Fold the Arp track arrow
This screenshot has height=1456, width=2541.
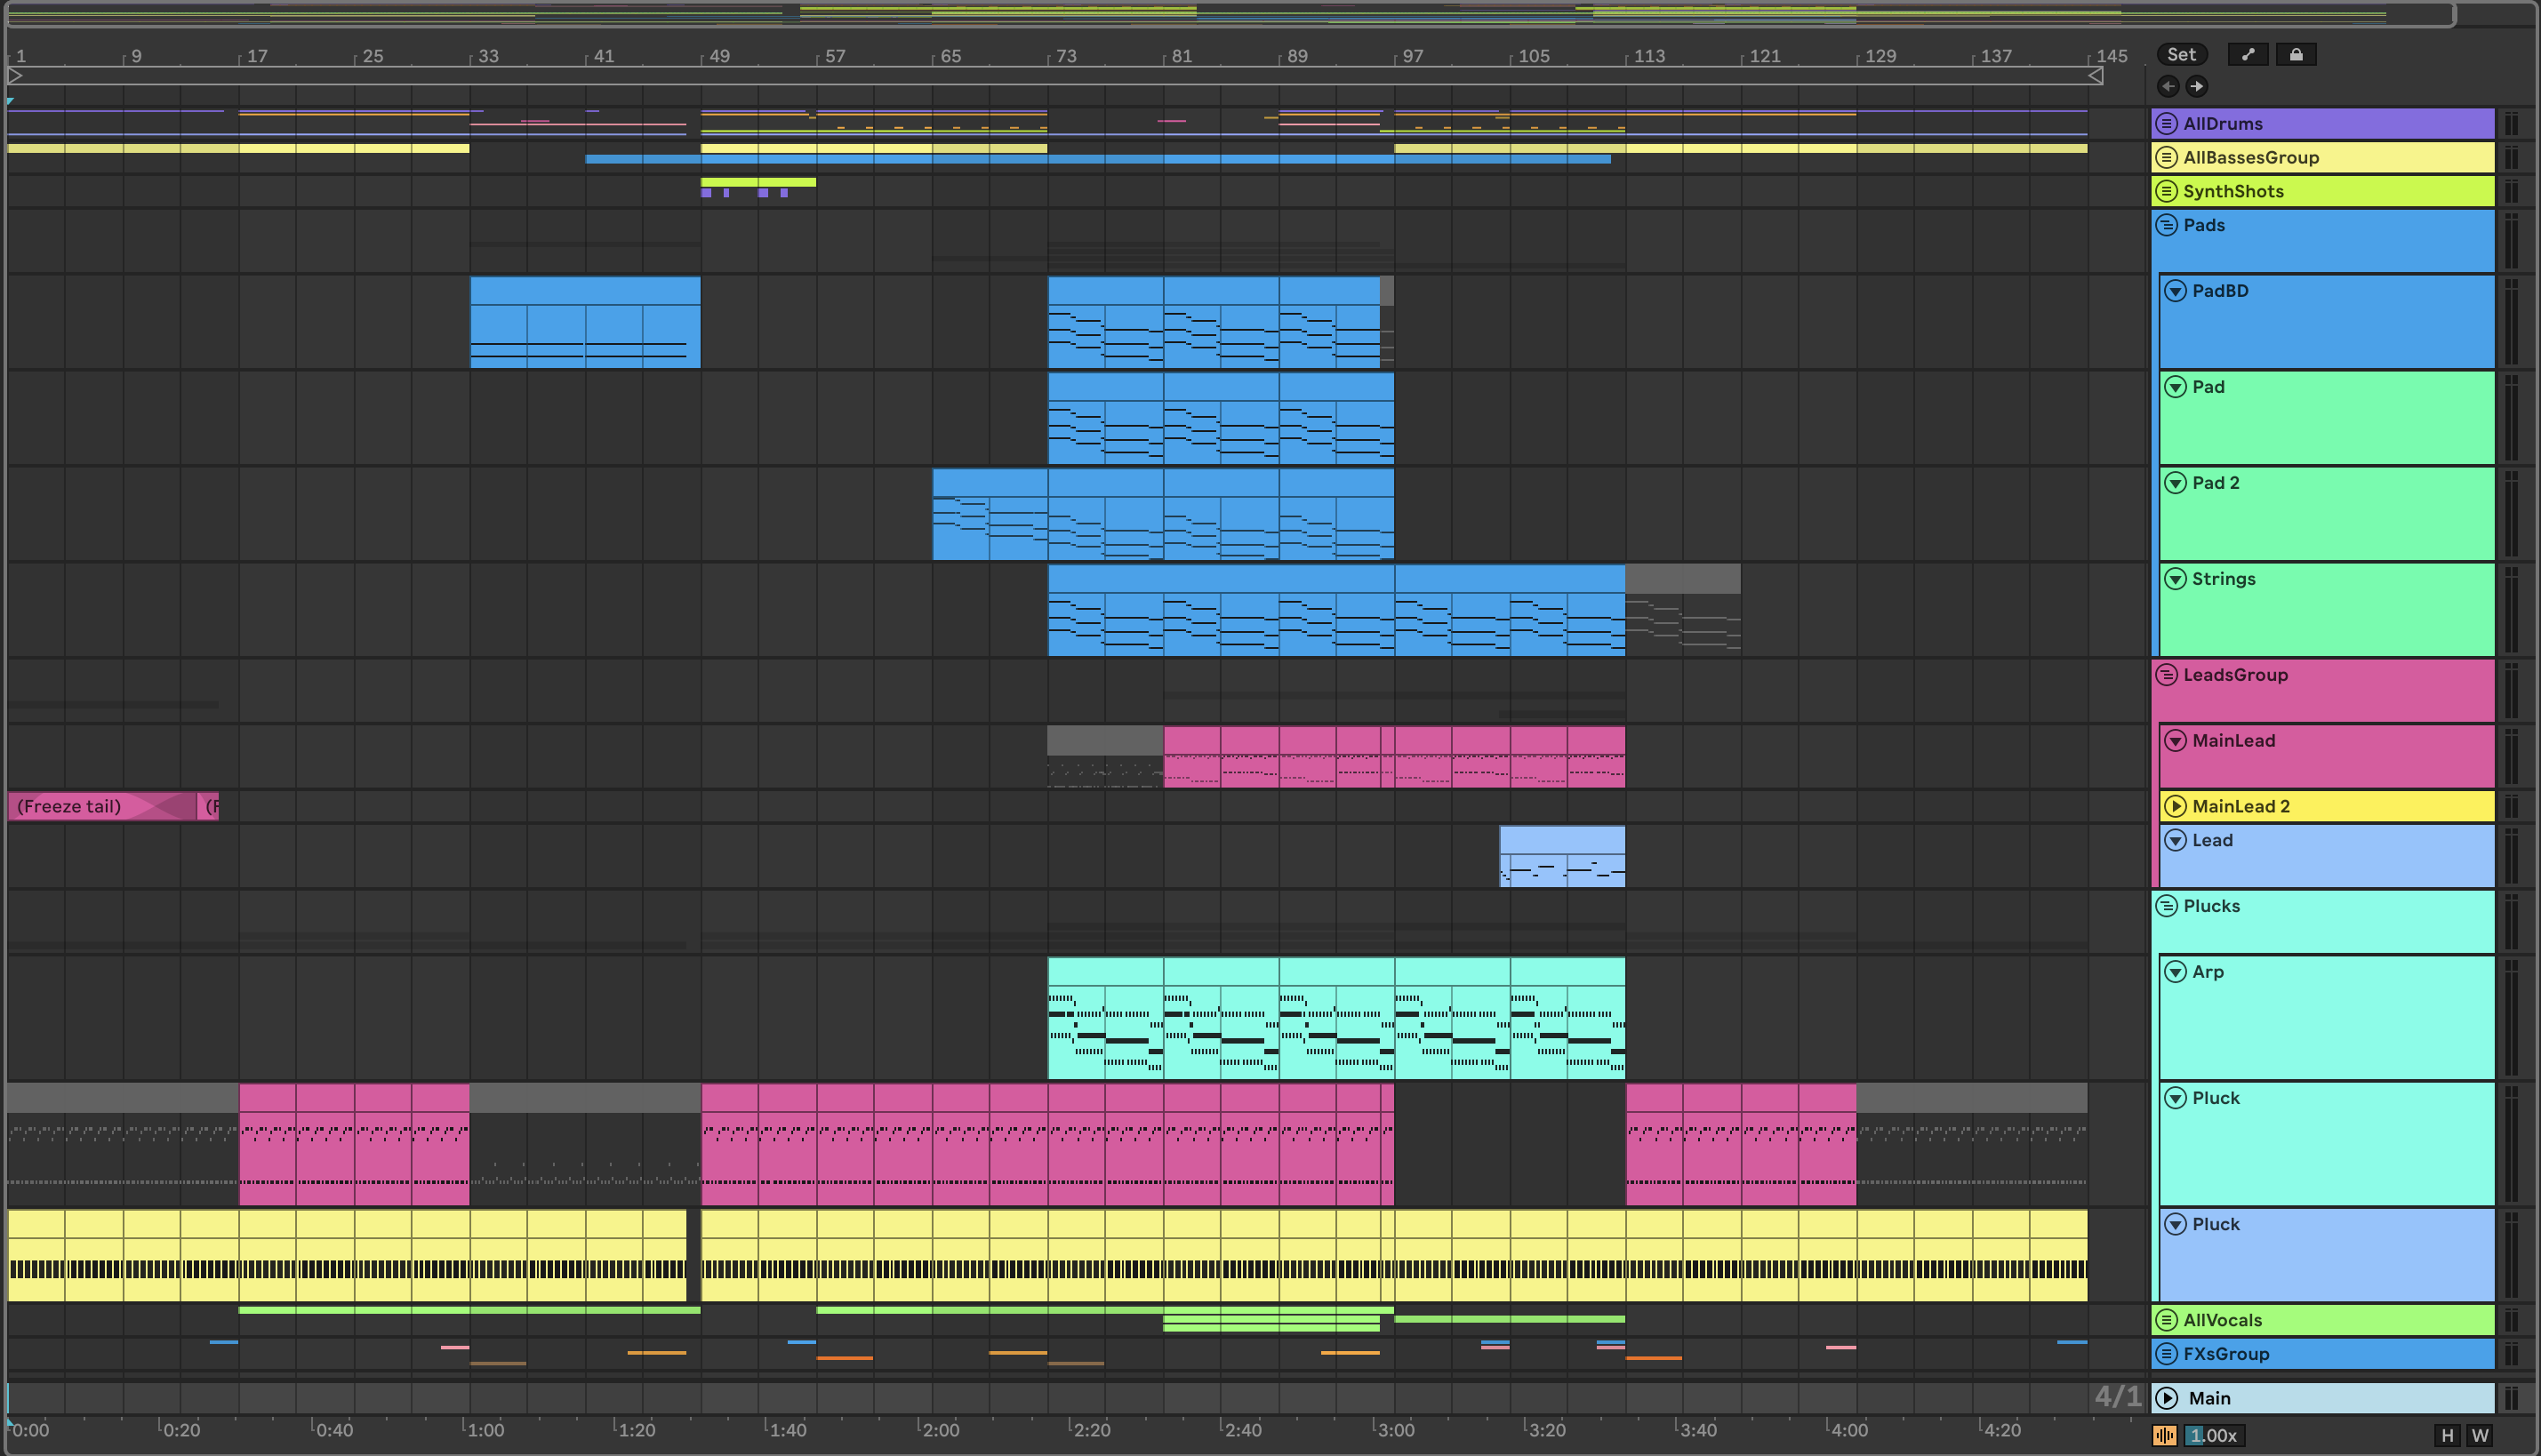[2175, 972]
